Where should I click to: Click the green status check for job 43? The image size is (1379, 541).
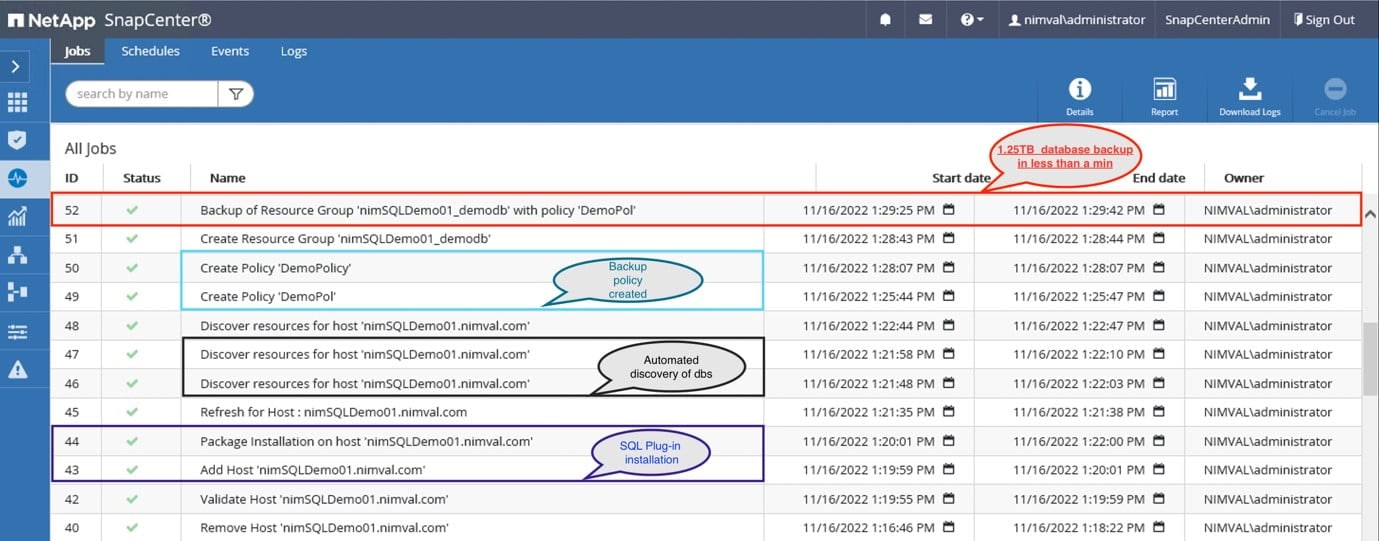click(132, 470)
